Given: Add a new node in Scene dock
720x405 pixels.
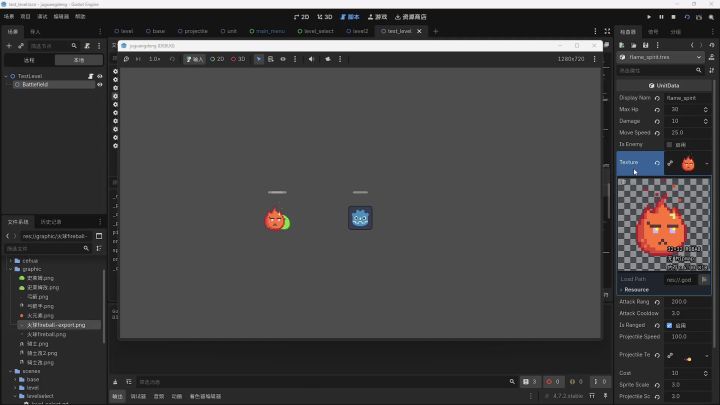Looking at the screenshot, I should click(9, 46).
